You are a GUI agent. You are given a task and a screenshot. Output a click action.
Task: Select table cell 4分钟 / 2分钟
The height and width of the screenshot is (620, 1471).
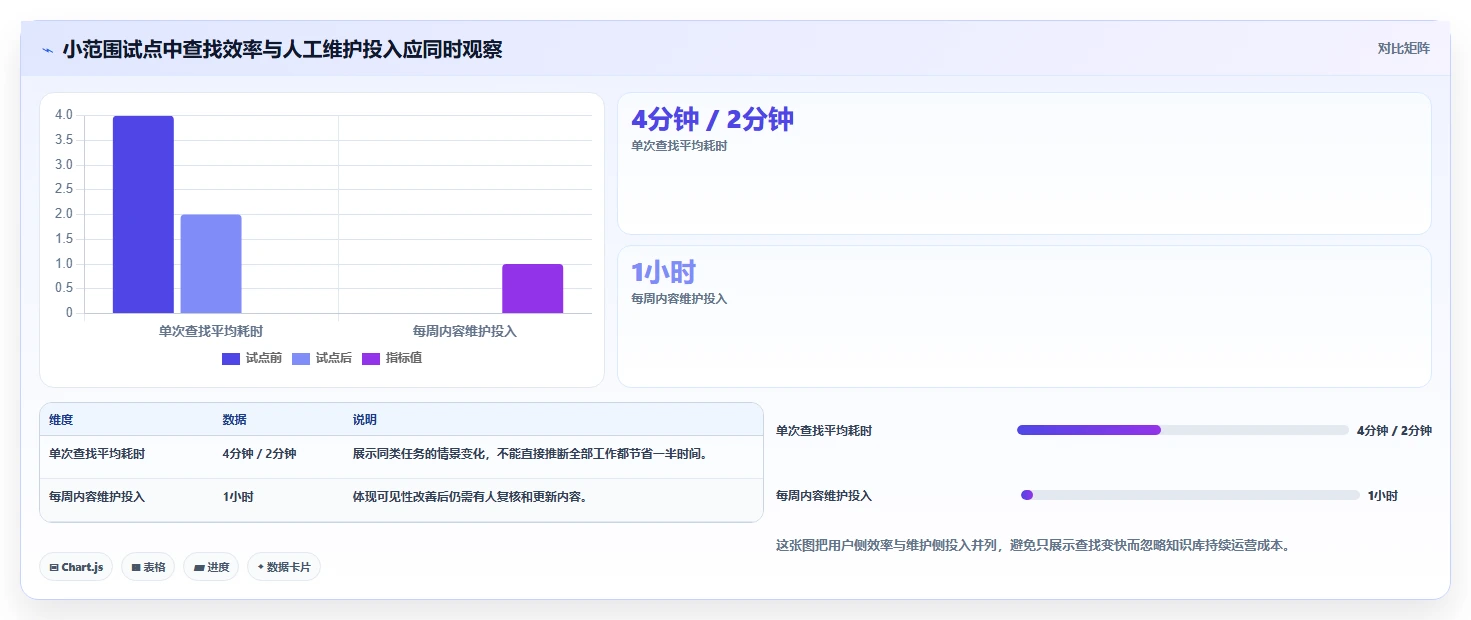coord(259,454)
